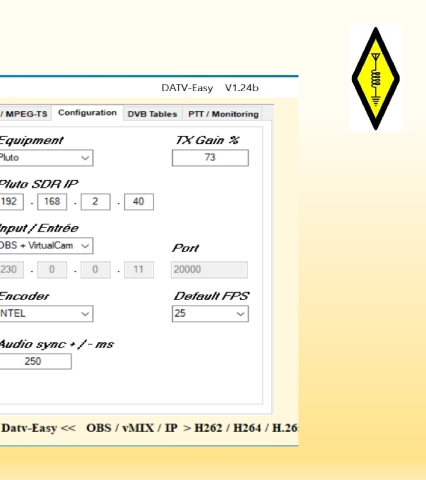Select the Configuration tab

(x=87, y=113)
